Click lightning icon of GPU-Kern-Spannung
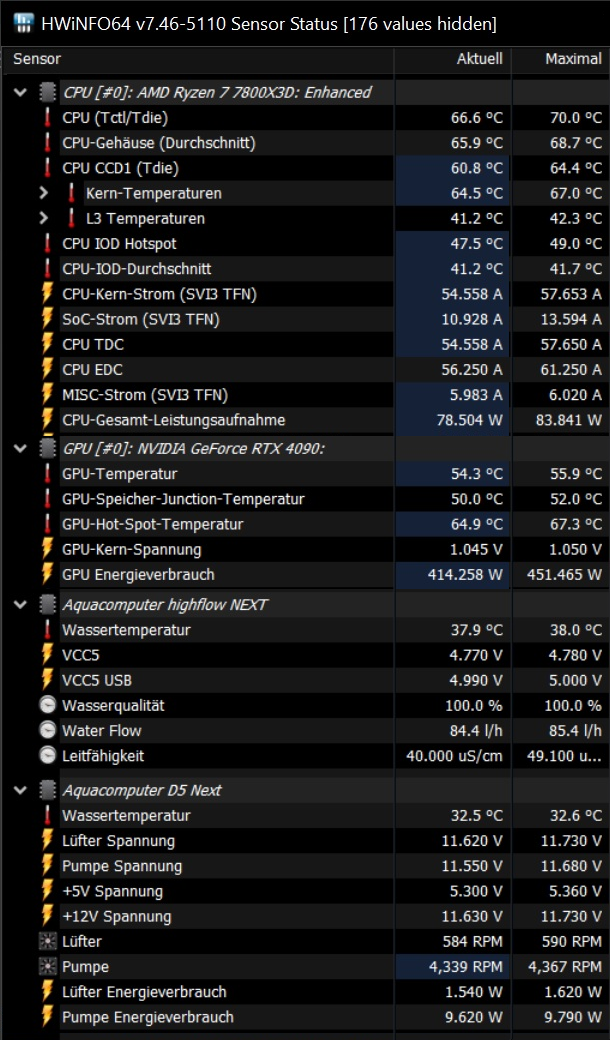This screenshot has width=610, height=1040. (47, 549)
